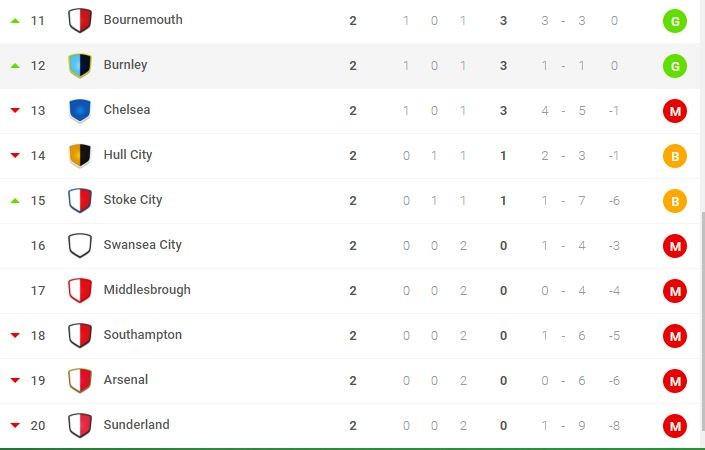Click the Burnley club crest icon
705x450 pixels.
click(80, 65)
